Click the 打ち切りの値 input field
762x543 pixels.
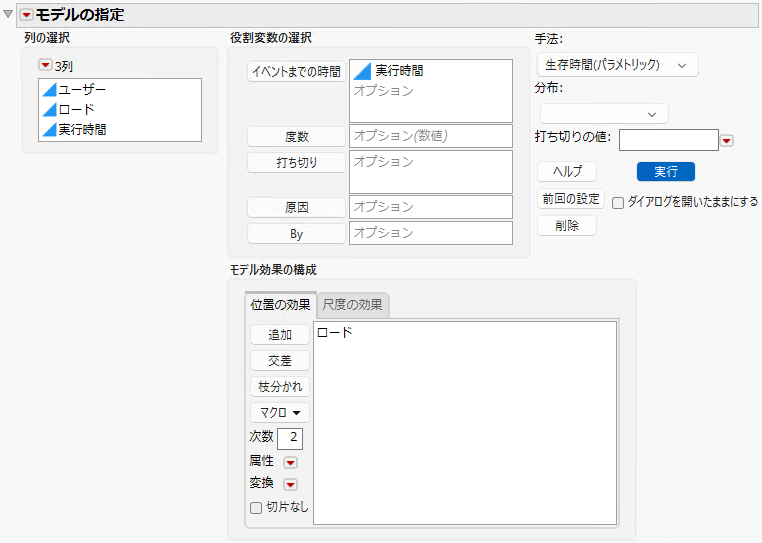tap(669, 140)
